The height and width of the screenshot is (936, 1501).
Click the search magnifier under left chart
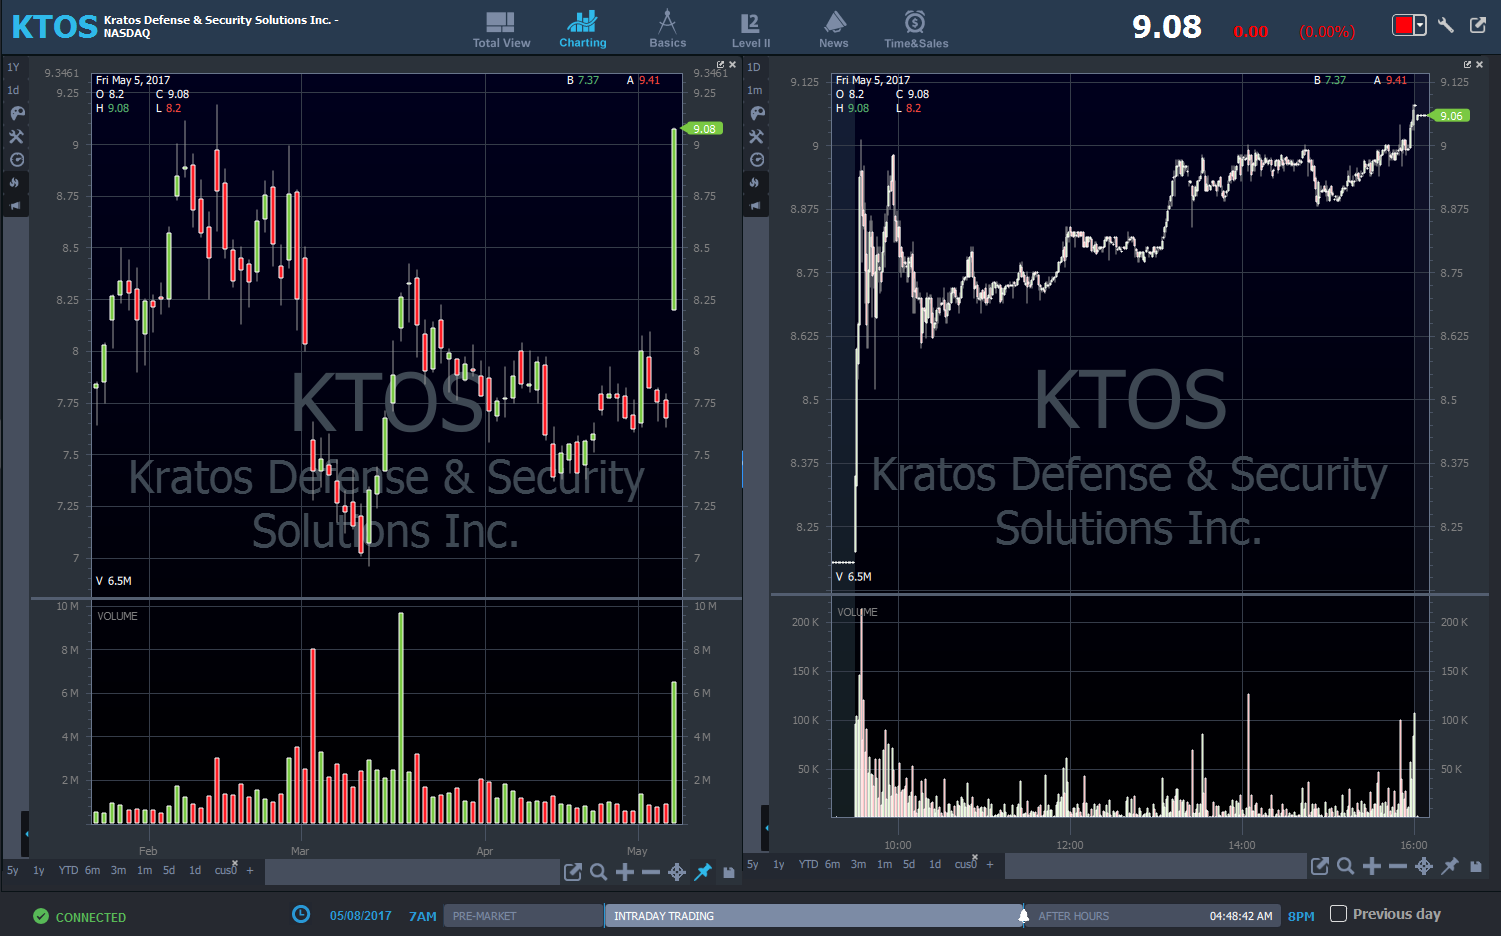click(598, 872)
